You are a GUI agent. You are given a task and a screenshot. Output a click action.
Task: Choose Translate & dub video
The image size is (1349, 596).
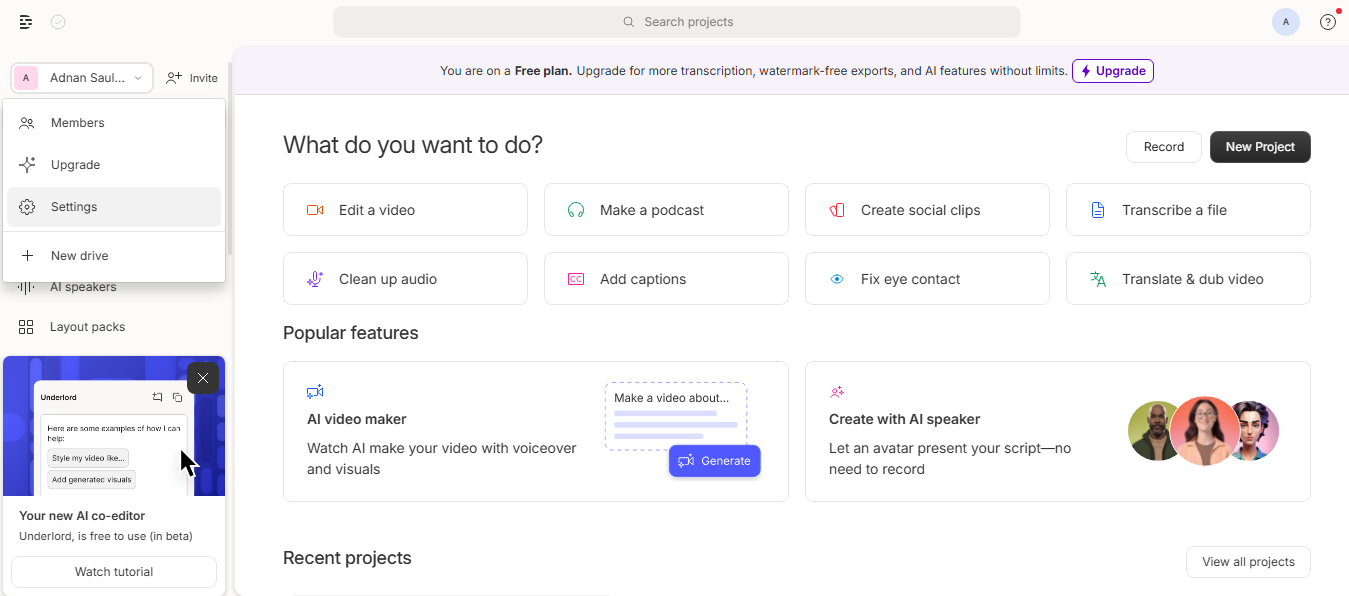click(x=1187, y=279)
